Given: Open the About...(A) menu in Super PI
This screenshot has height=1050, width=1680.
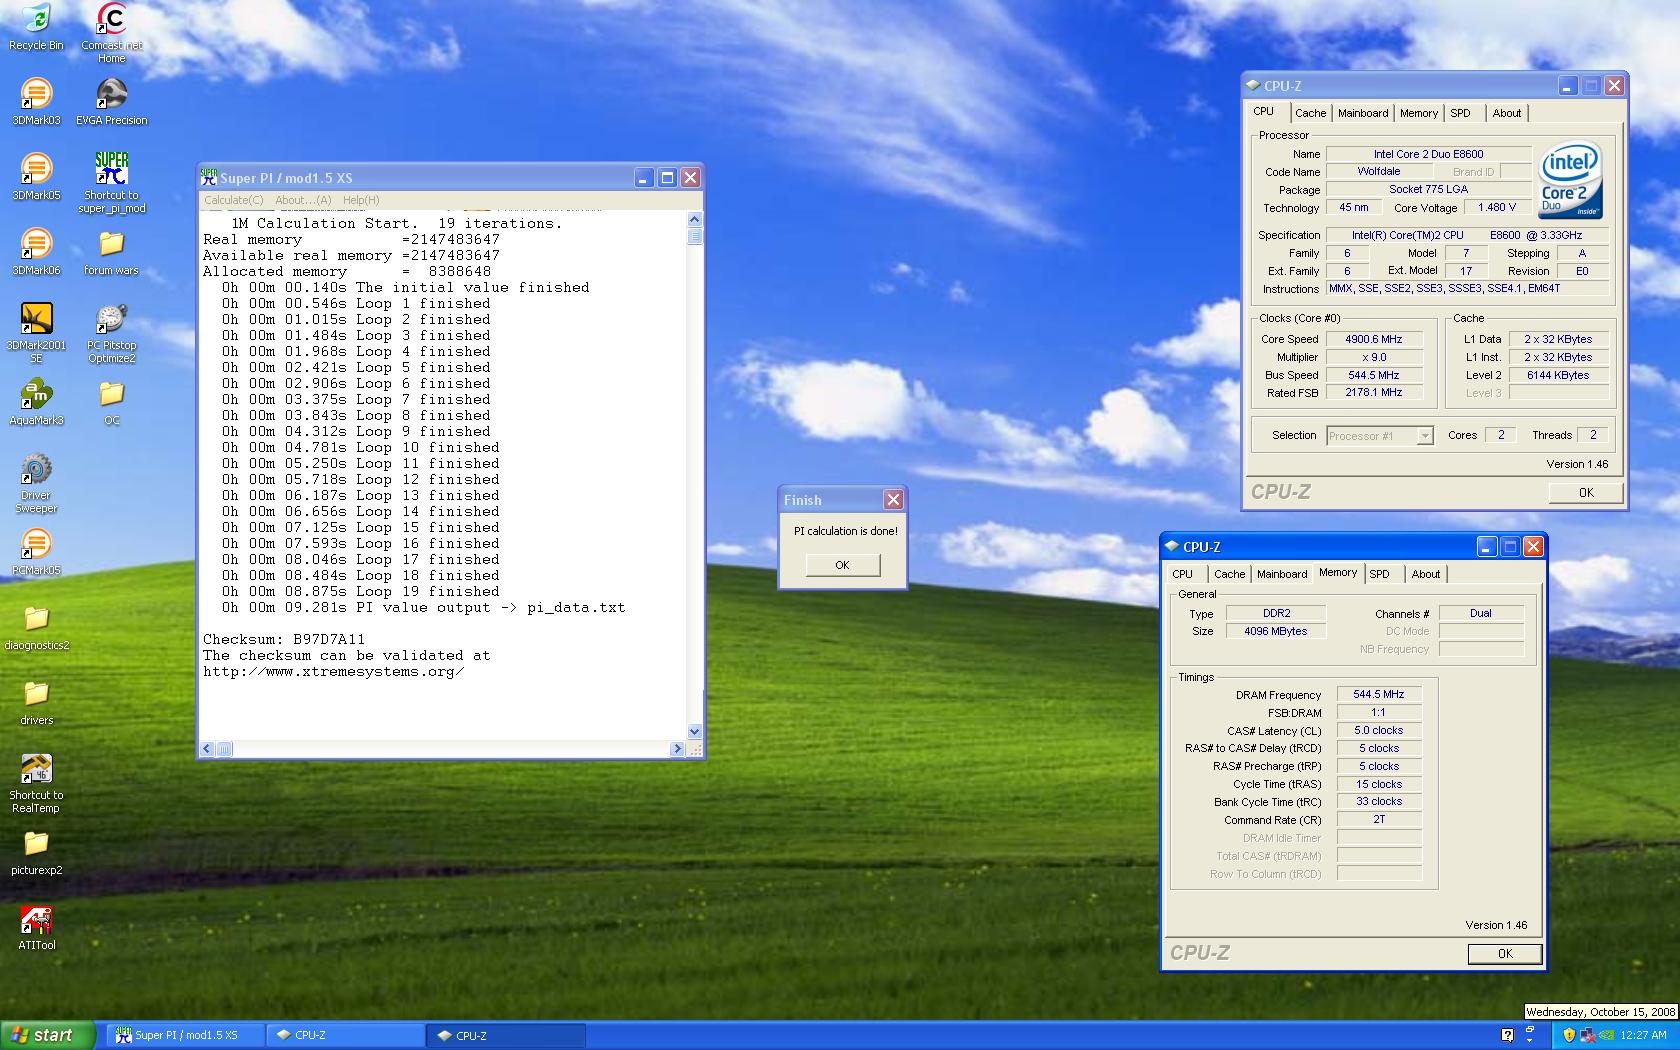Looking at the screenshot, I should (303, 200).
